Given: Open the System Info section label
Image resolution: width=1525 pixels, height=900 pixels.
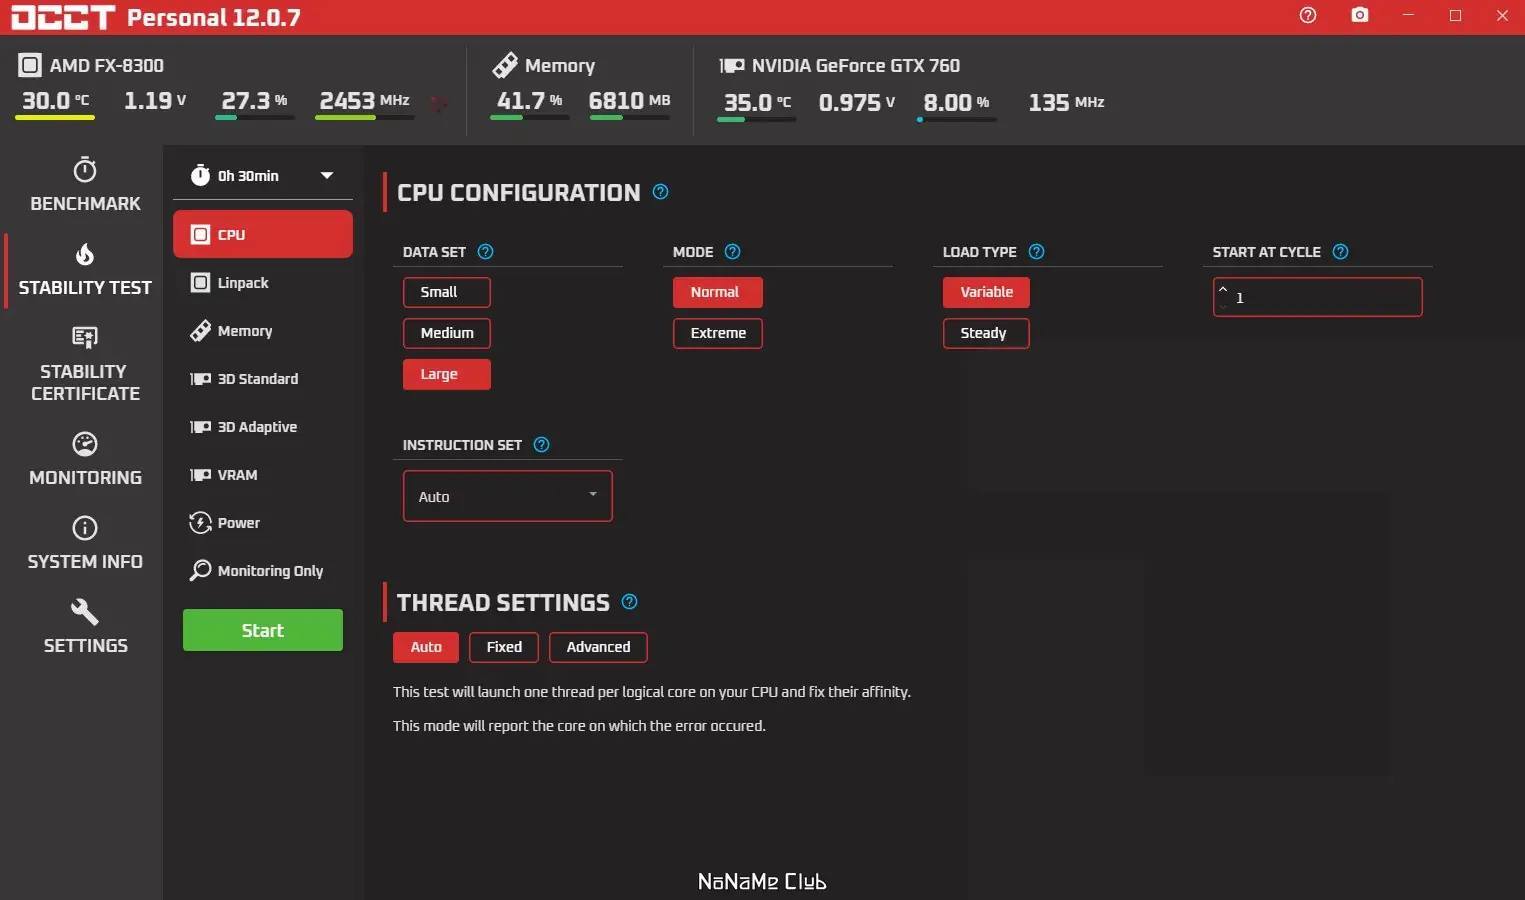Looking at the screenshot, I should tap(85, 561).
